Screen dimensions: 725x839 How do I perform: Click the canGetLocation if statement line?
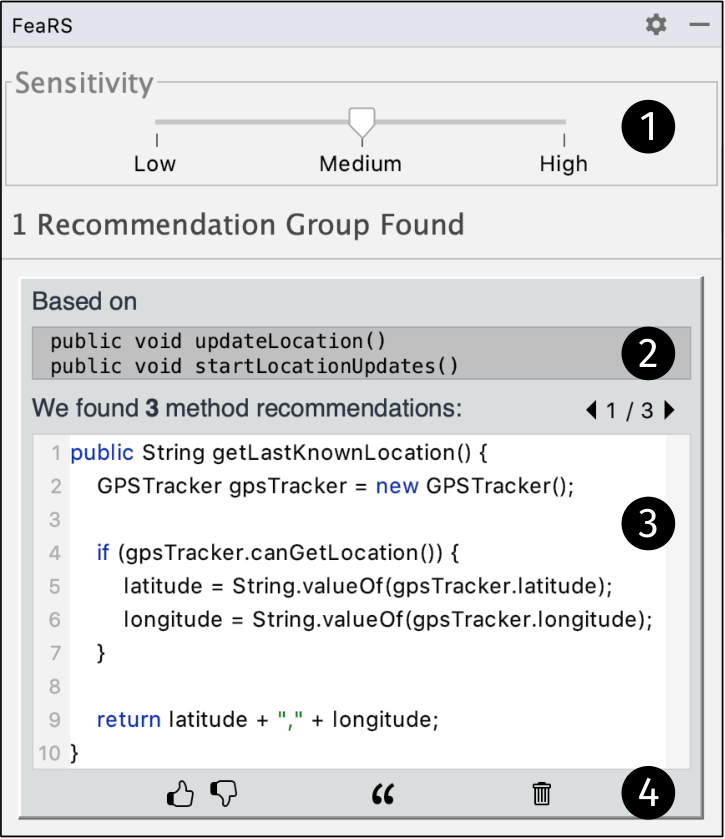coord(278,553)
